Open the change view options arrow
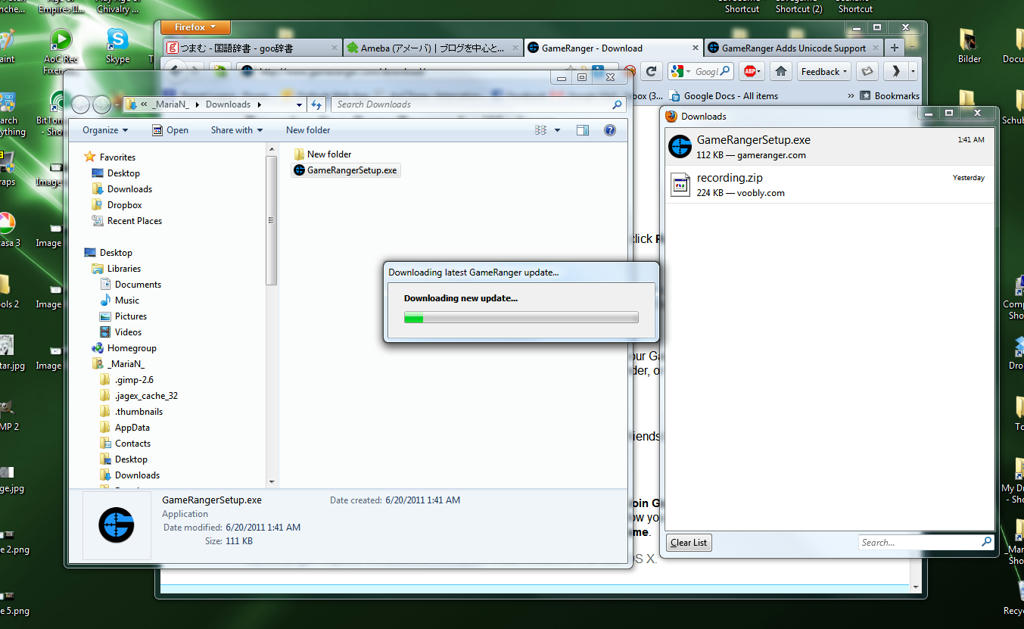The width and height of the screenshot is (1024, 629). [556, 130]
